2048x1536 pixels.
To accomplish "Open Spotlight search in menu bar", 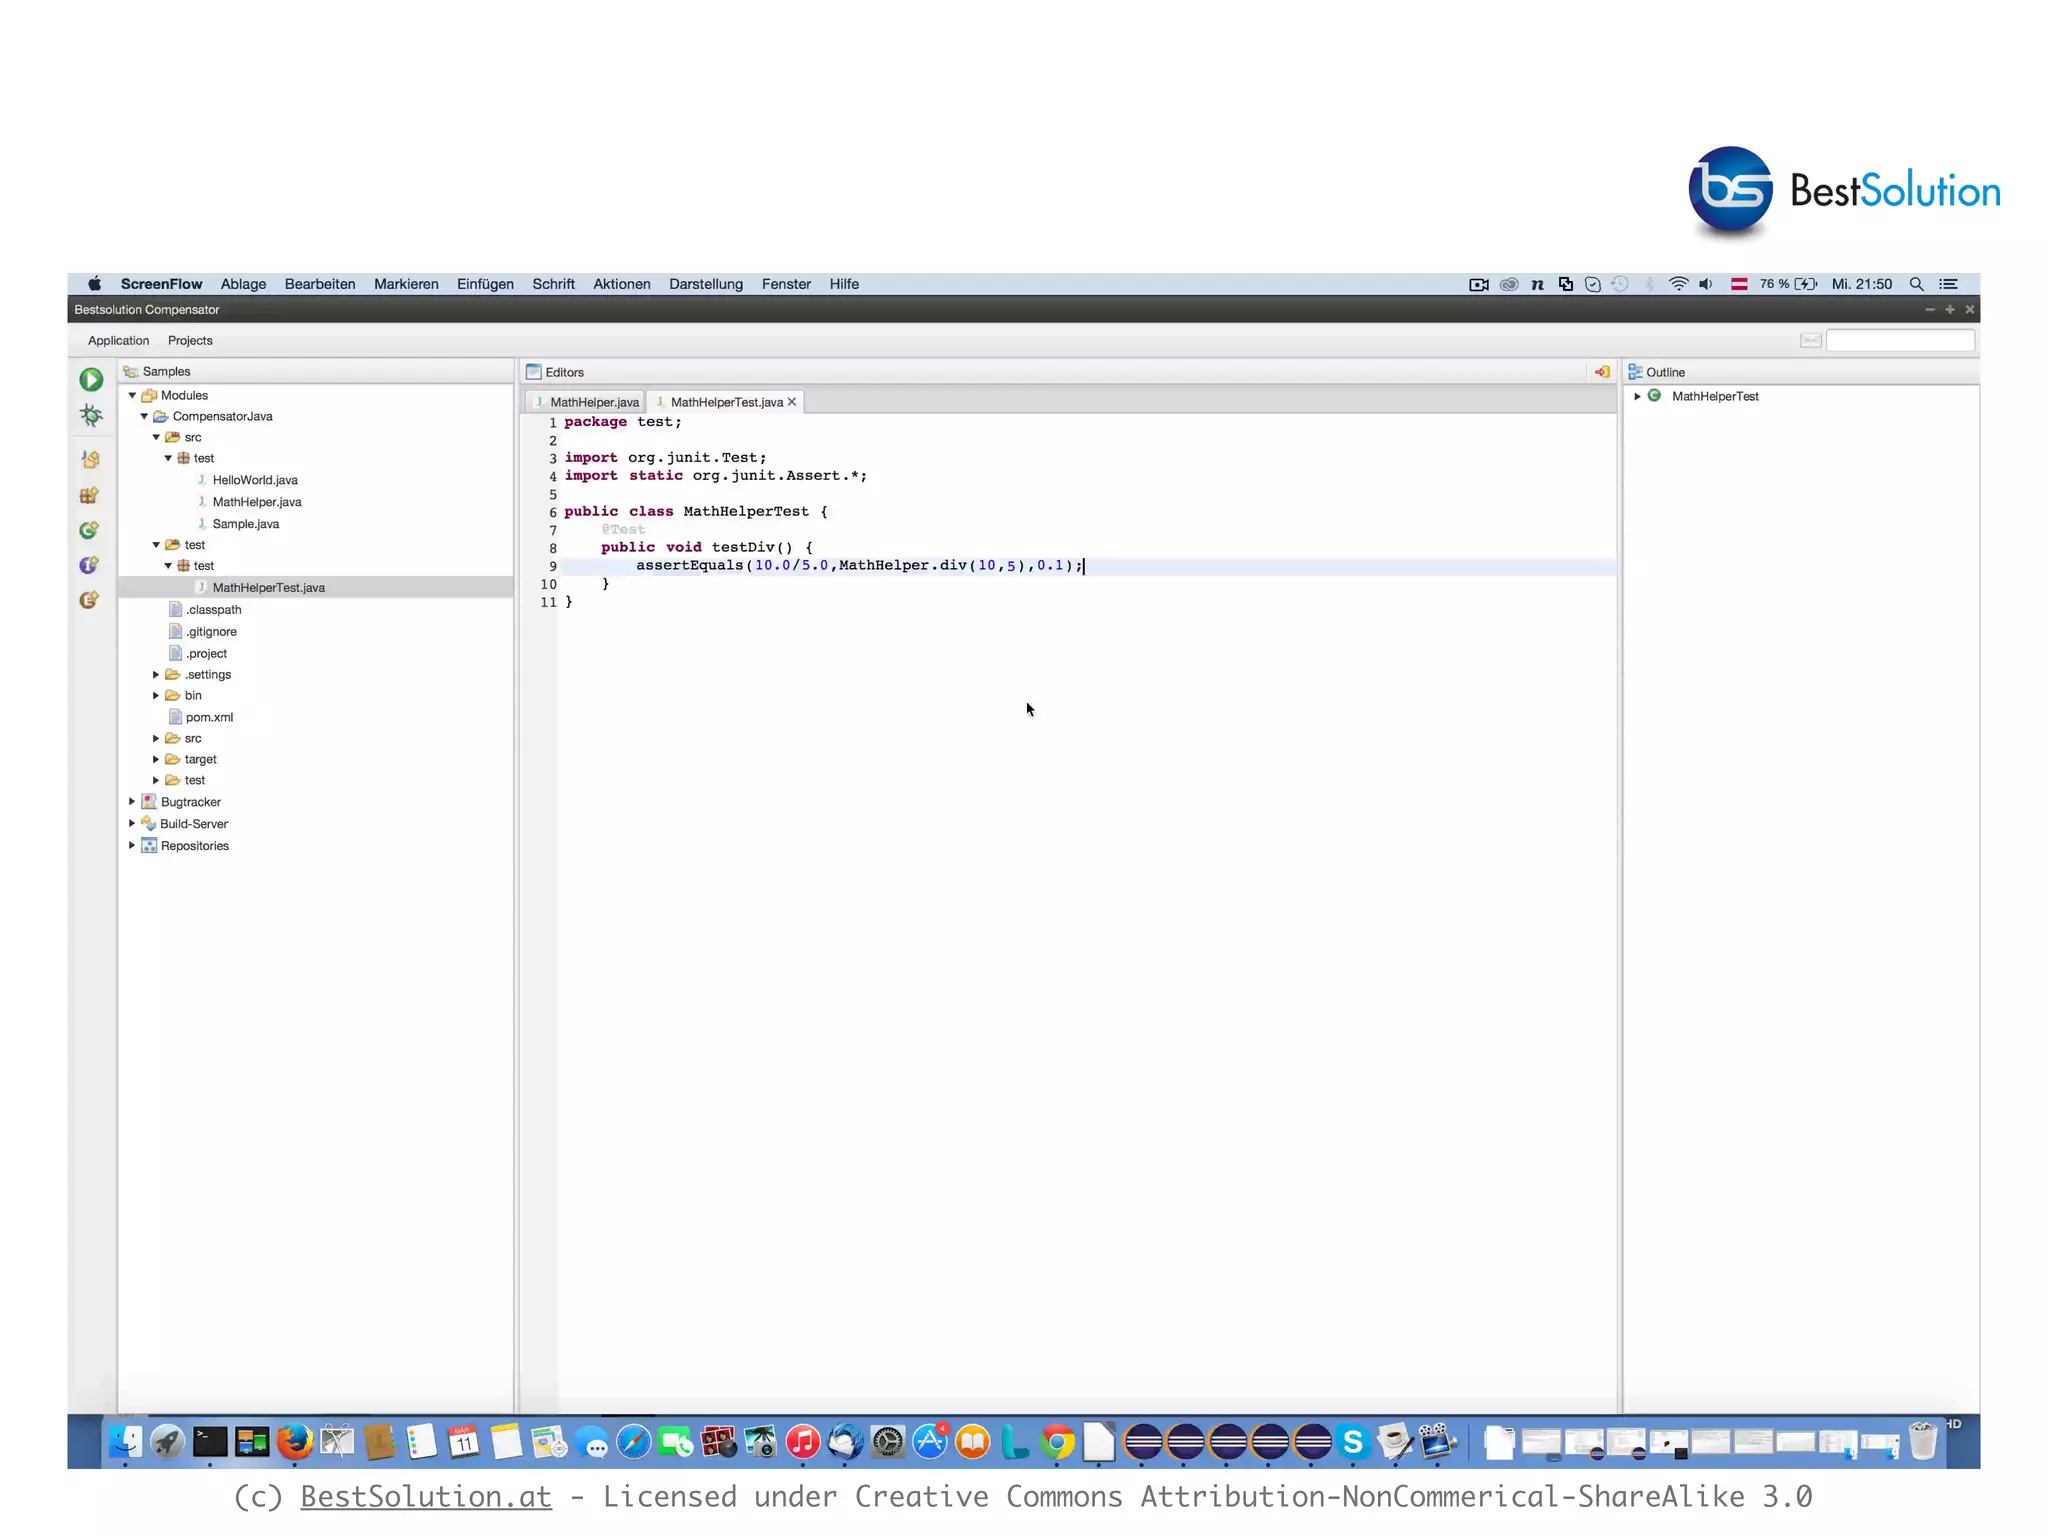I will (1916, 284).
